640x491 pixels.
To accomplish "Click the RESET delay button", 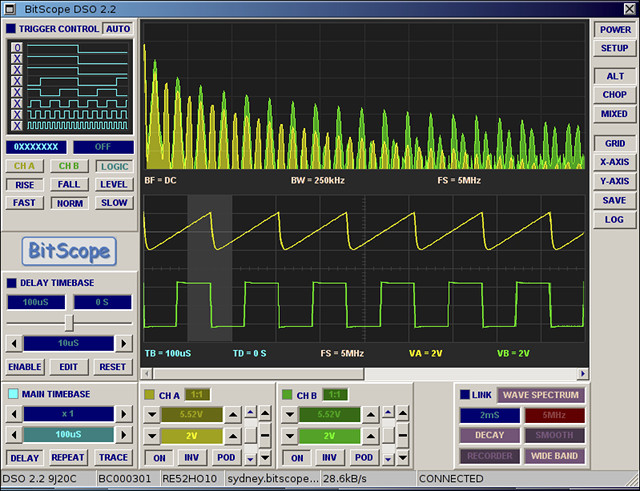I will click(113, 367).
